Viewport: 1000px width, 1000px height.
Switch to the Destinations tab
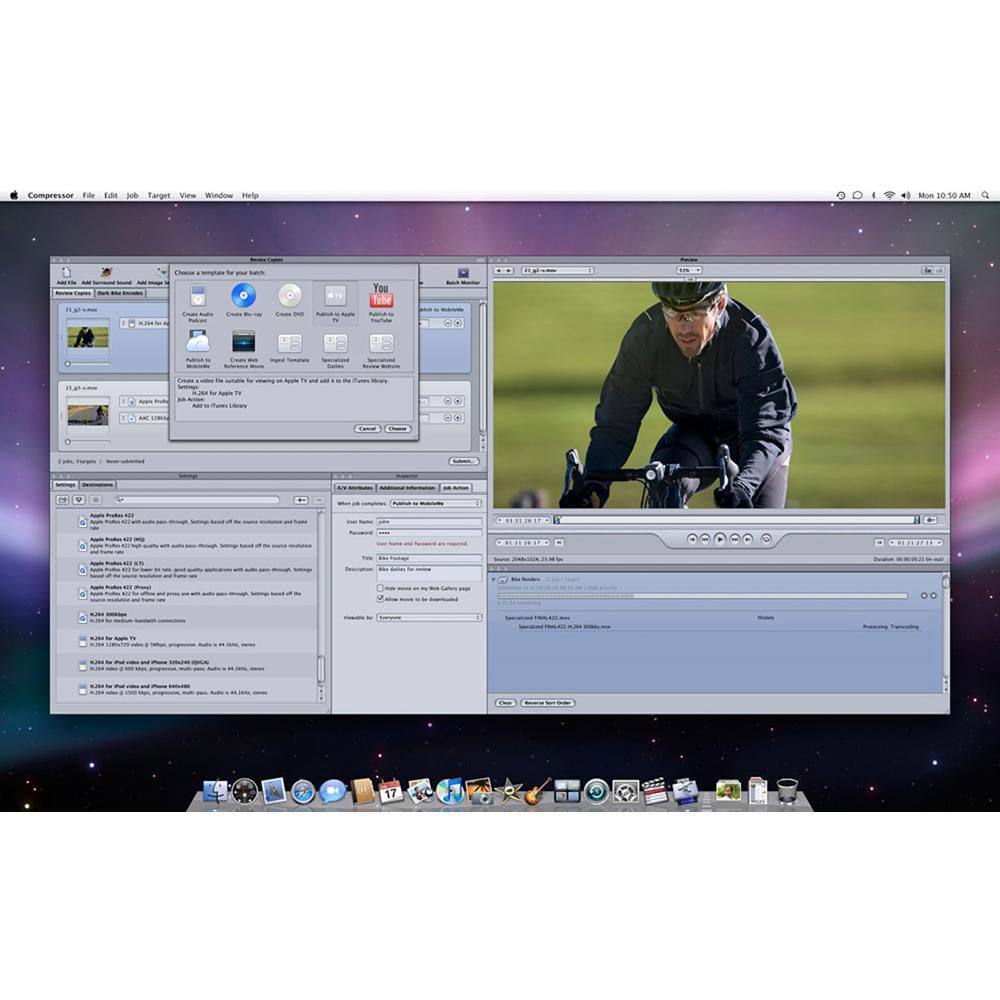tap(97, 485)
